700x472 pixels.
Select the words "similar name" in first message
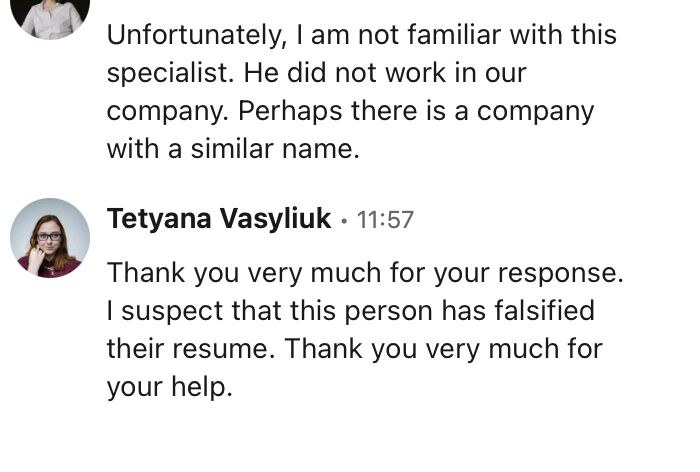tap(275, 149)
